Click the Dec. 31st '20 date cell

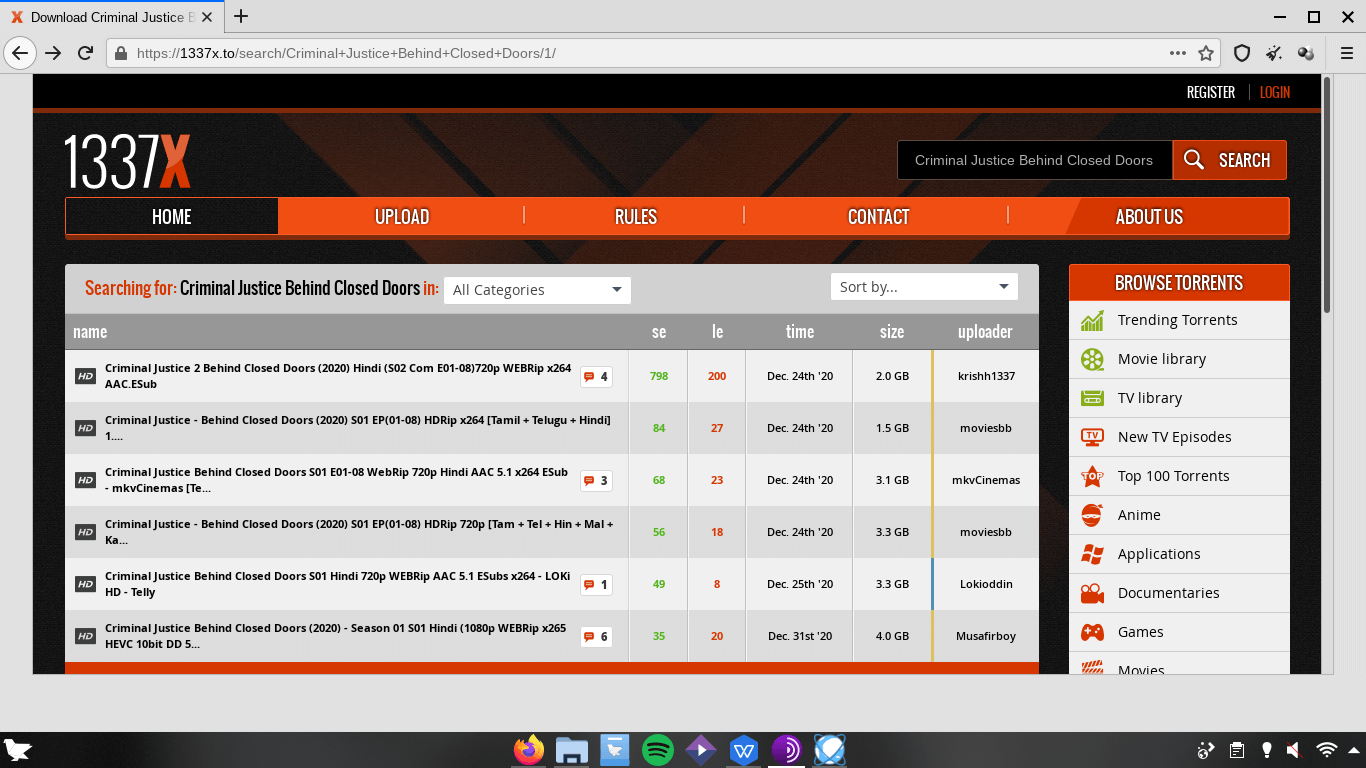tap(800, 636)
